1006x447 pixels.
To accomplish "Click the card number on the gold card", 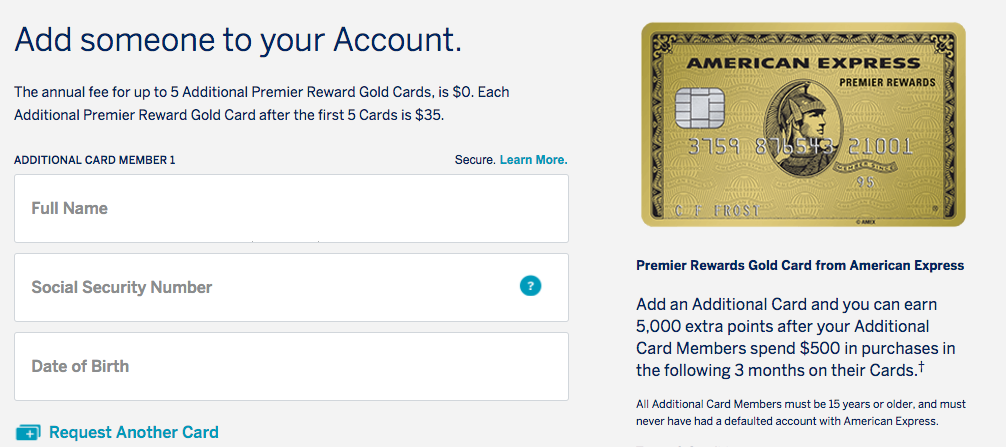I will click(800, 147).
